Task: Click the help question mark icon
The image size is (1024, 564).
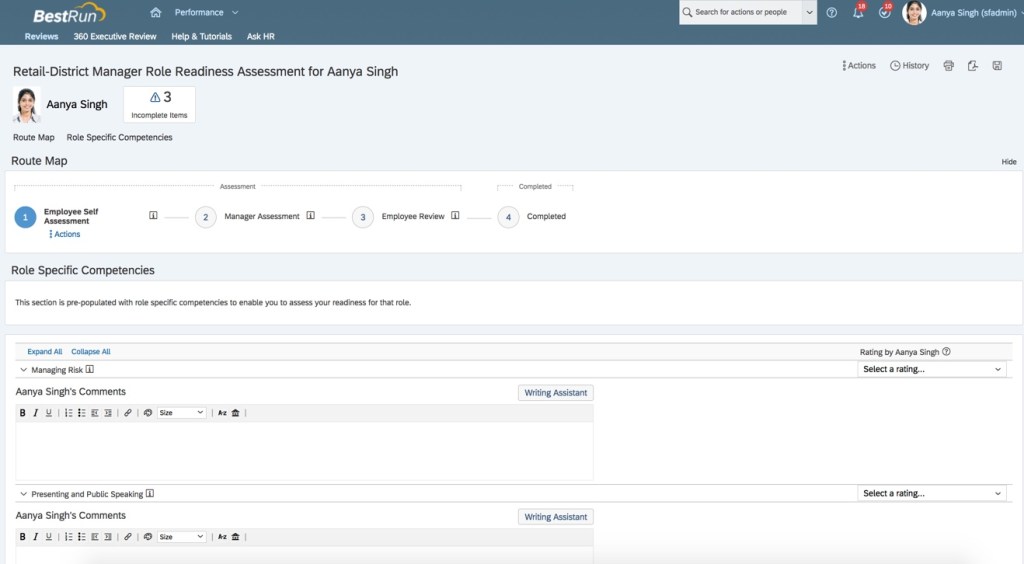Action: pyautogui.click(x=831, y=13)
